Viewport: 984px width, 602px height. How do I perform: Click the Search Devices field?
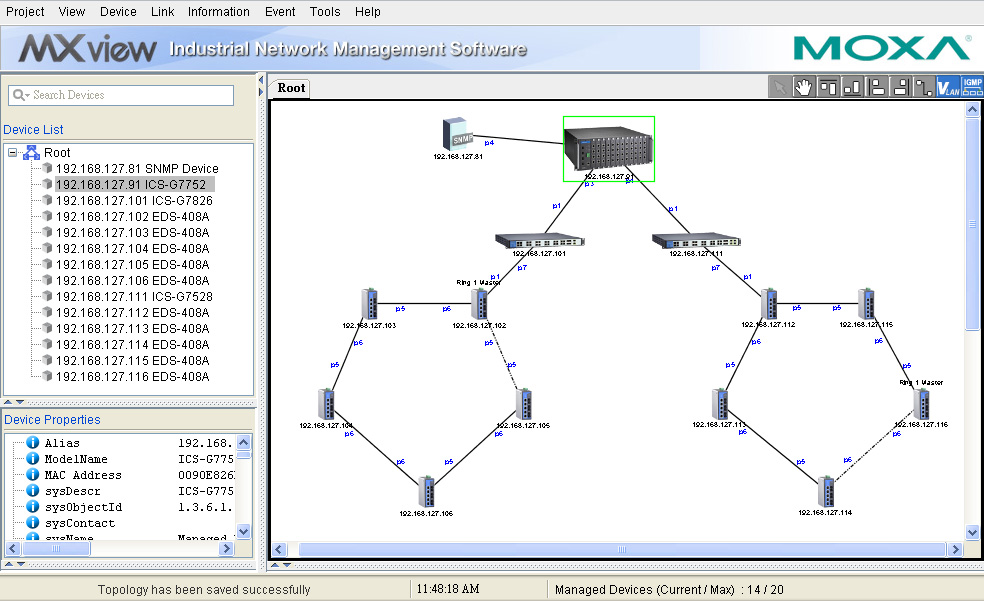pos(121,95)
